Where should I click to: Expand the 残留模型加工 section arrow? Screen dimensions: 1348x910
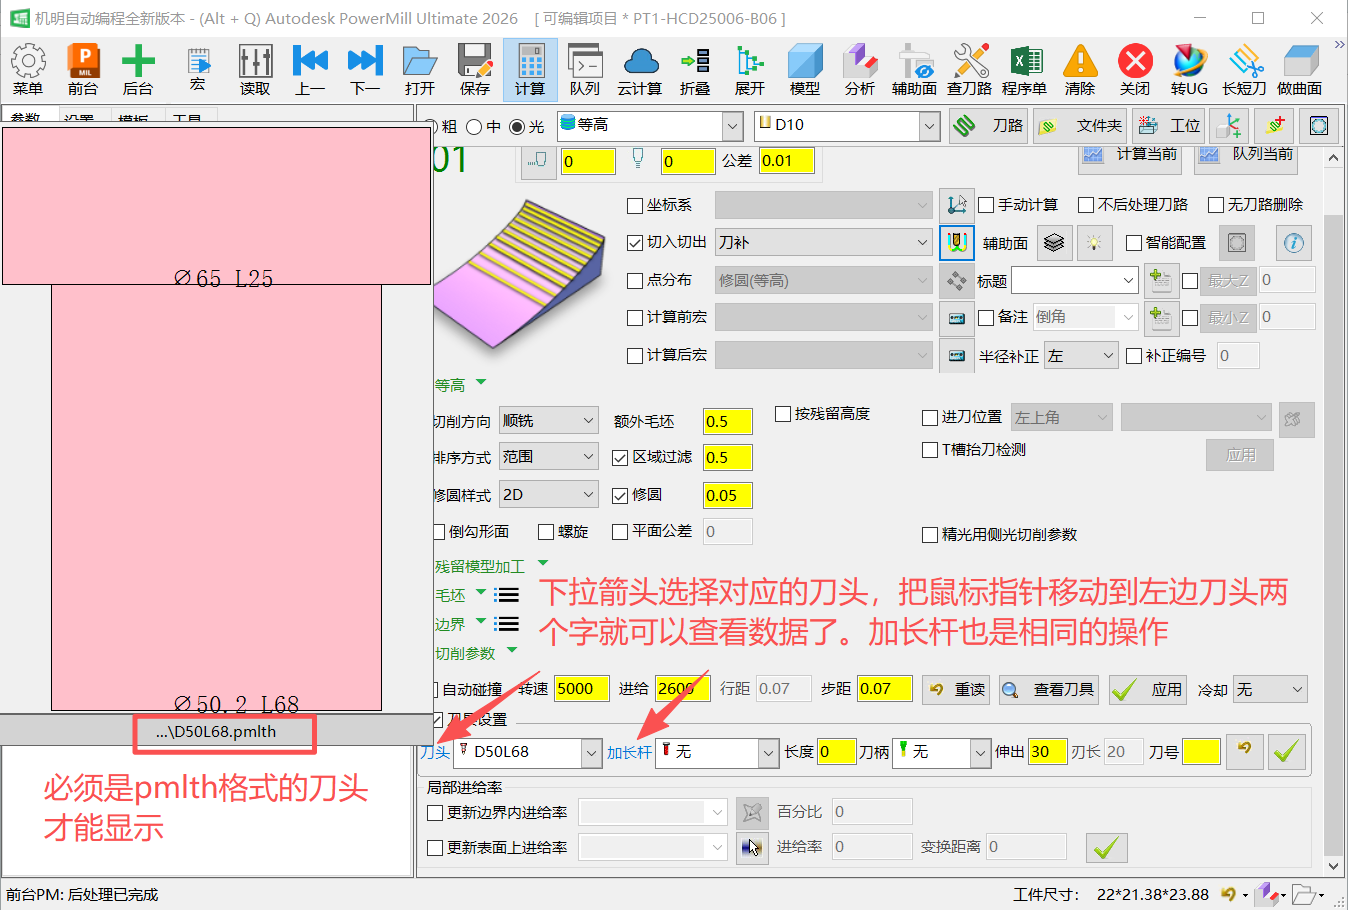543,564
